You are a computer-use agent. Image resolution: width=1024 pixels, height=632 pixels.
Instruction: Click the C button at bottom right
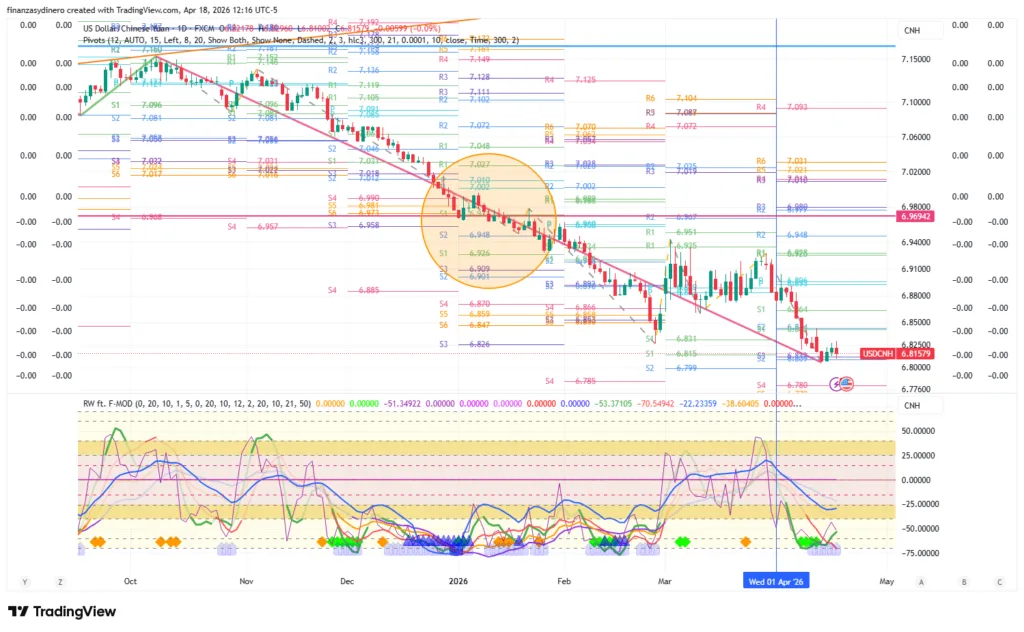(x=998, y=581)
